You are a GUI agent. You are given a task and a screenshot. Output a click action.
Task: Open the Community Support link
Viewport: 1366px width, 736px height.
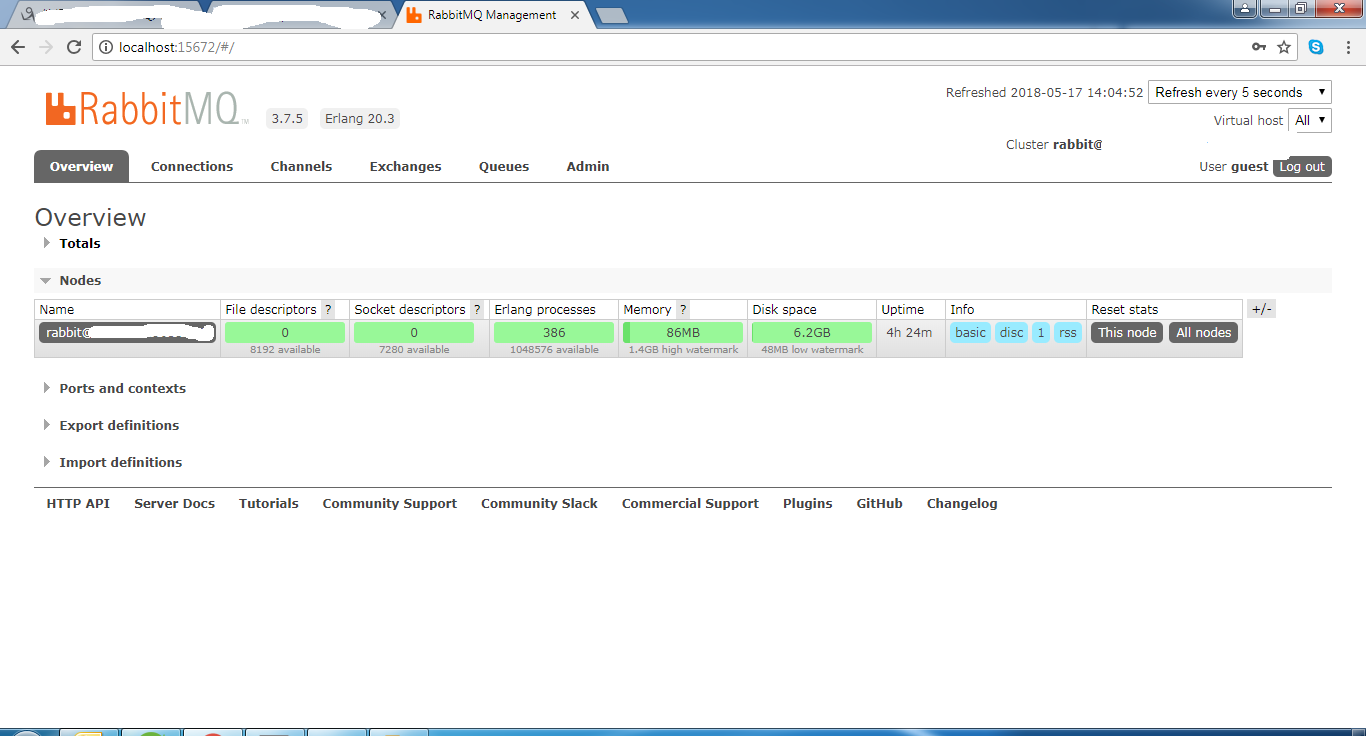[390, 504]
